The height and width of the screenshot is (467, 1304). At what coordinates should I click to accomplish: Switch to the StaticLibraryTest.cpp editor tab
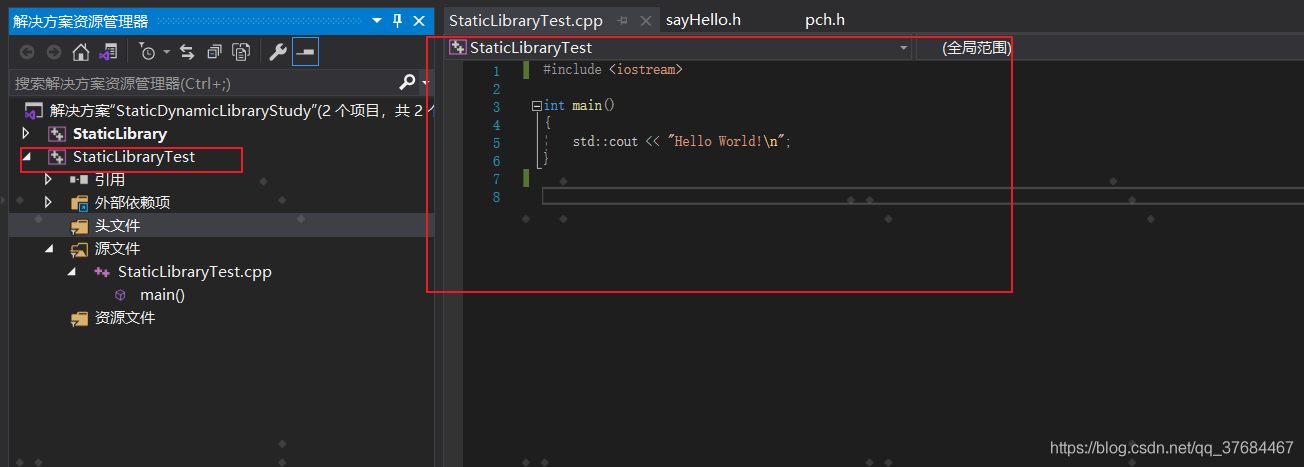pyautogui.click(x=526, y=21)
